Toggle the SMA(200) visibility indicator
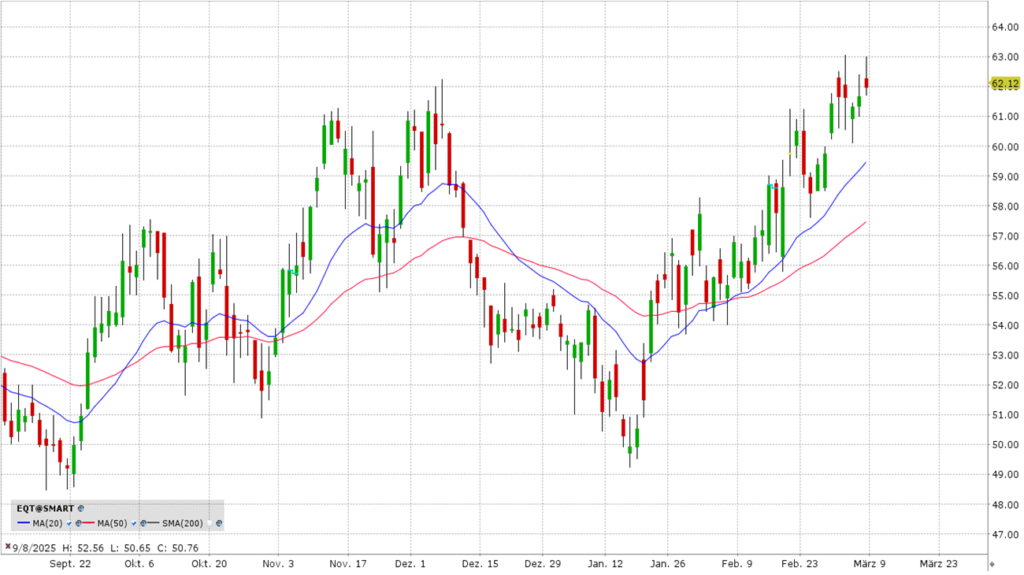This screenshot has width=1024, height=575. pyautogui.click(x=209, y=523)
